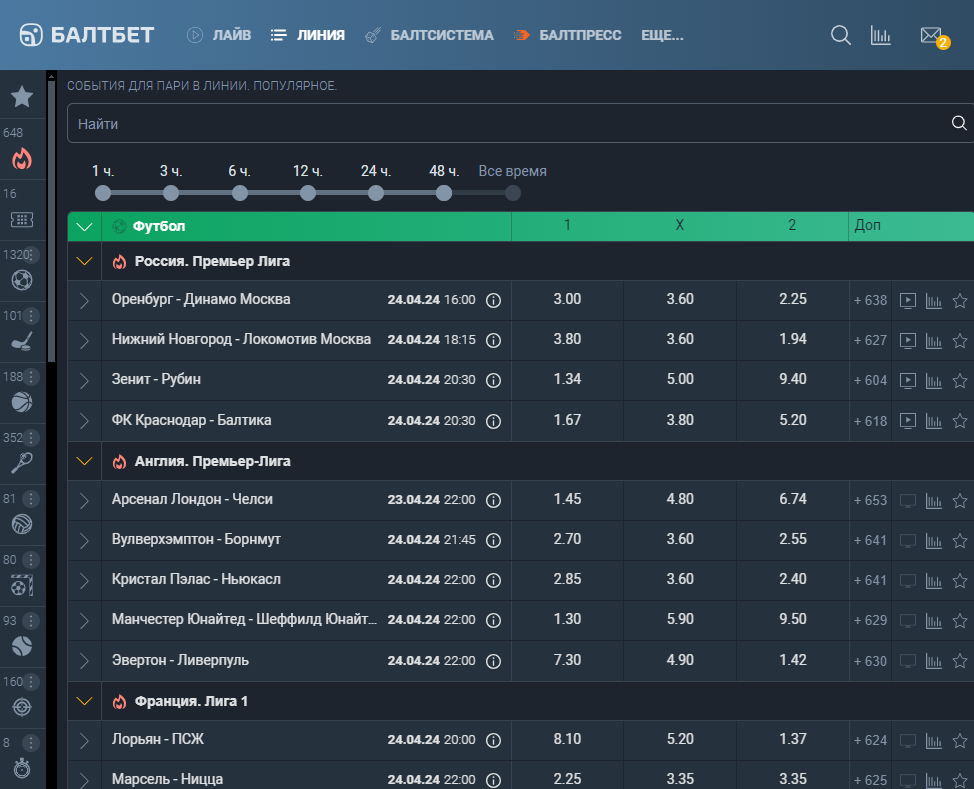Viewport: 974px width, 789px height.
Task: Open the messages envelope icon
Action: click(933, 36)
